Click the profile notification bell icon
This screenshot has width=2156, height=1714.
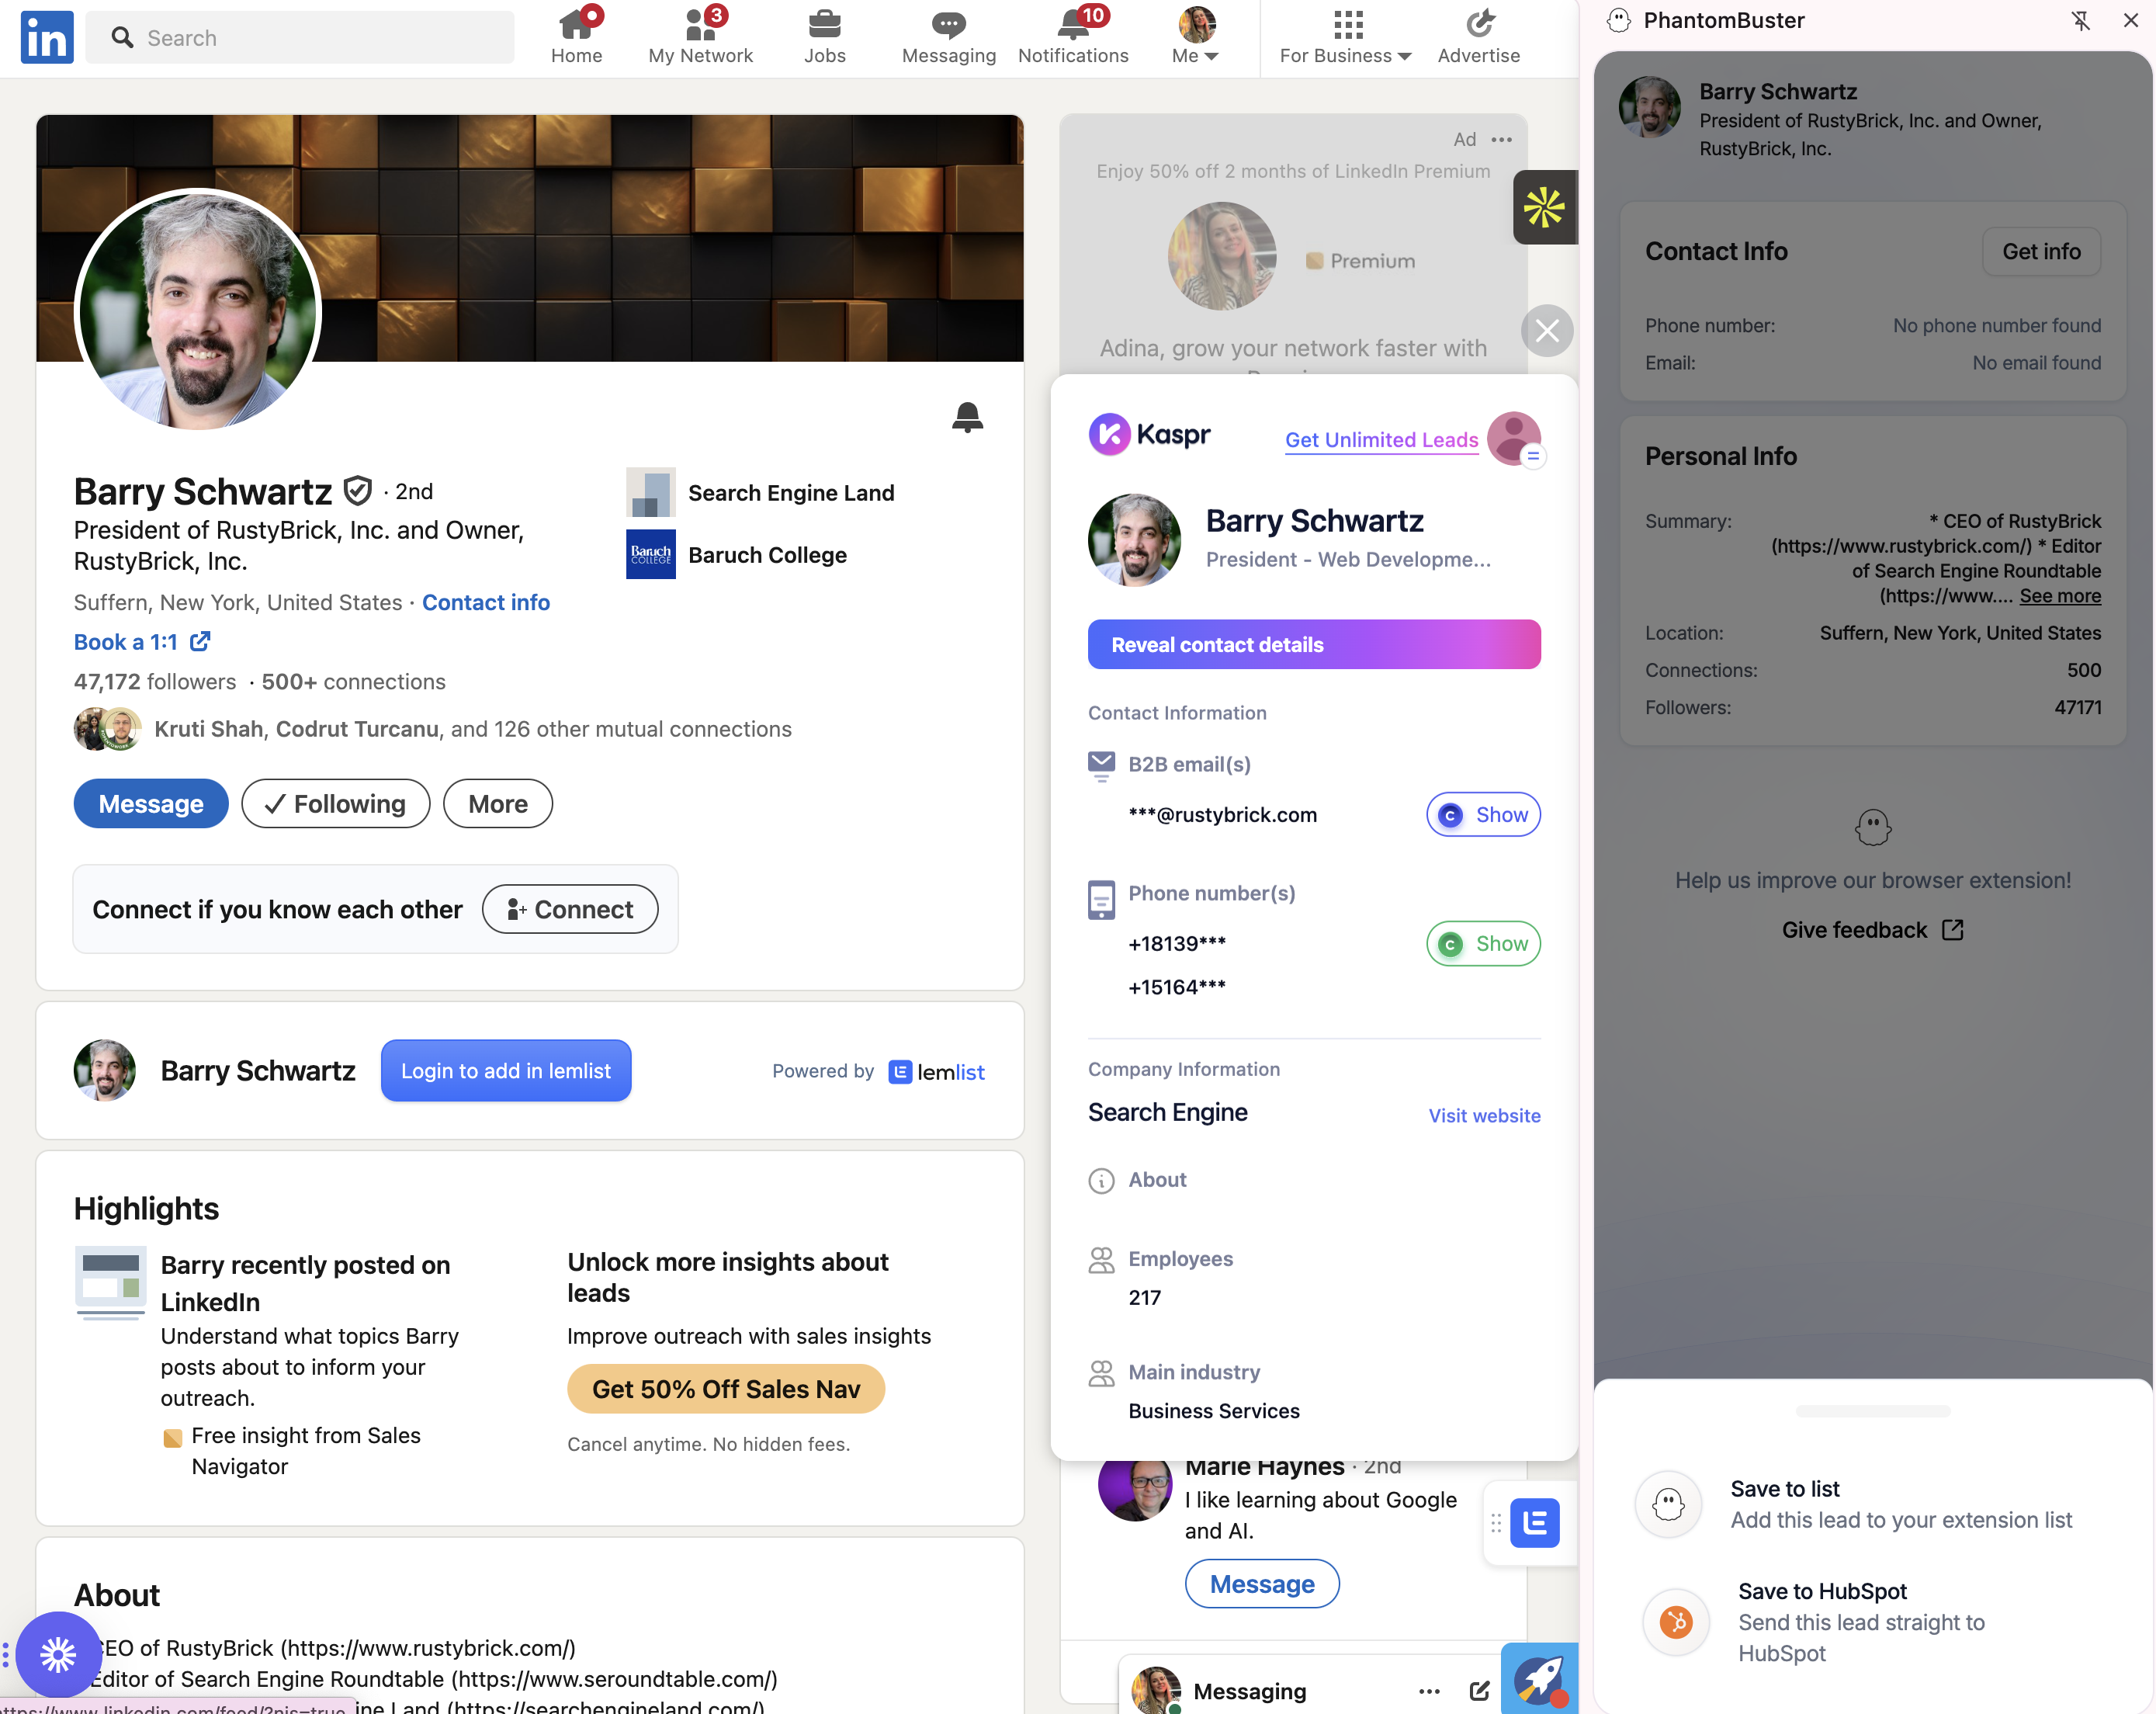coord(967,417)
